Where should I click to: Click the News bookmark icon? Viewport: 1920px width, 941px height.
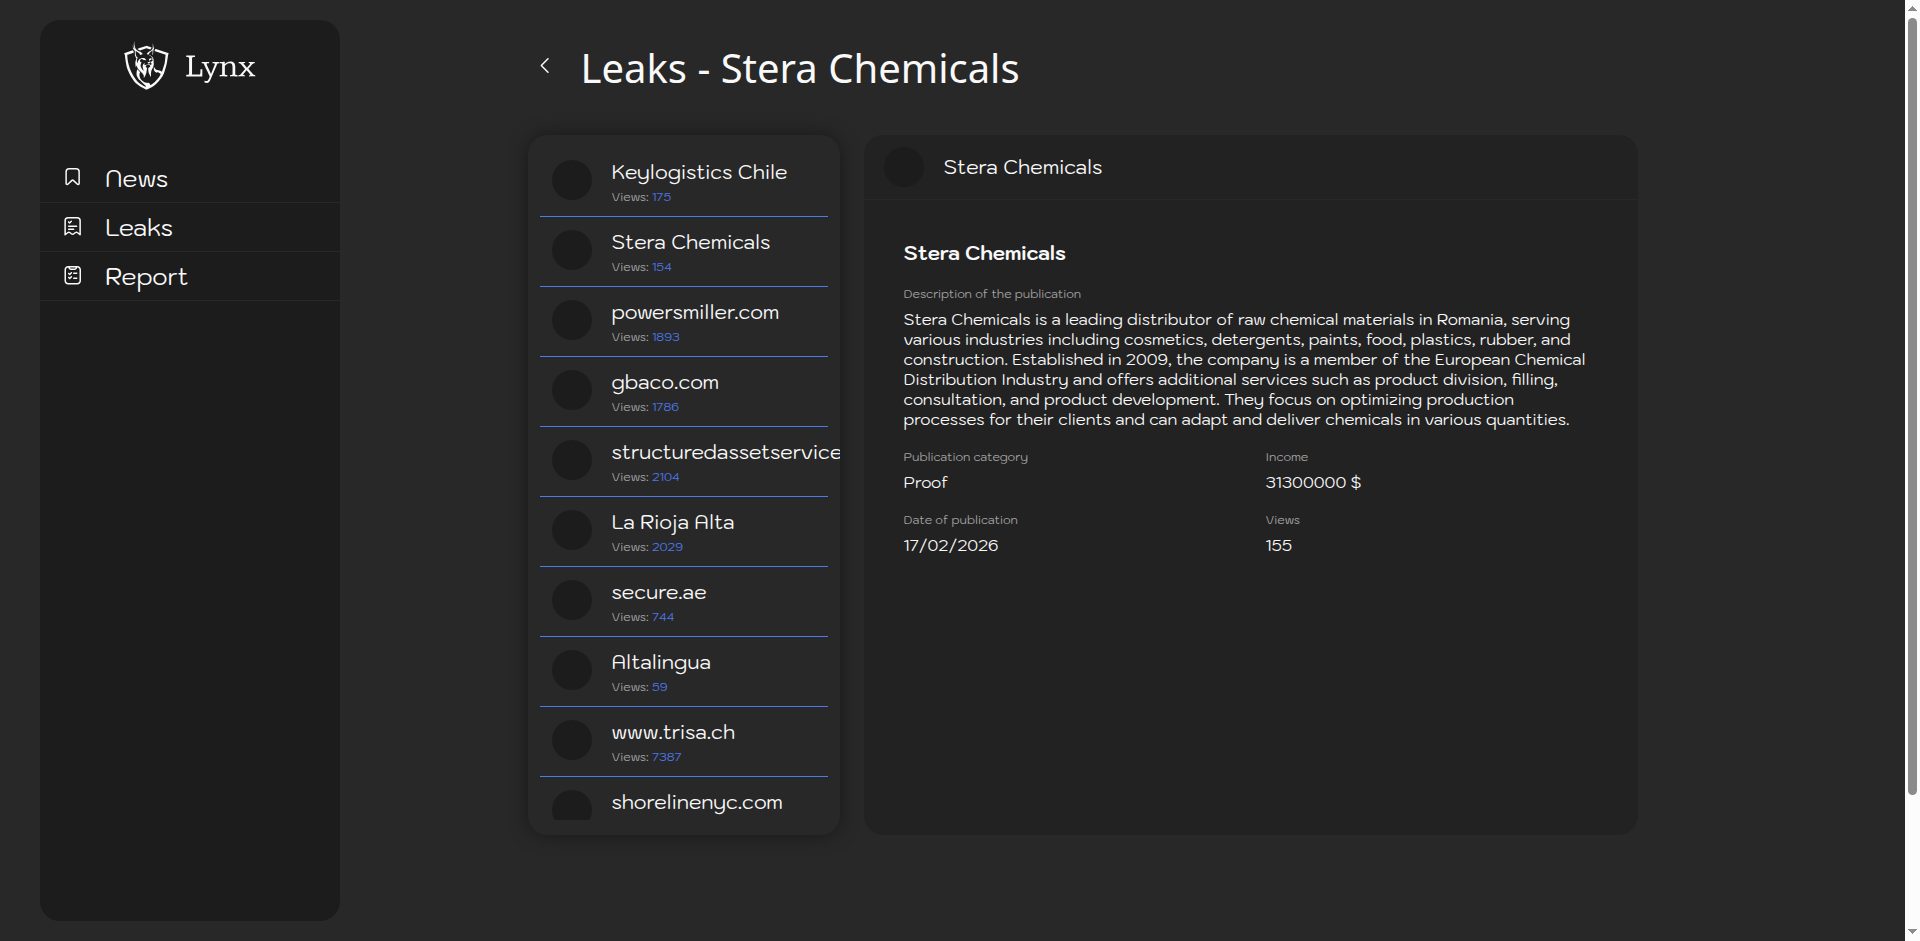[72, 177]
